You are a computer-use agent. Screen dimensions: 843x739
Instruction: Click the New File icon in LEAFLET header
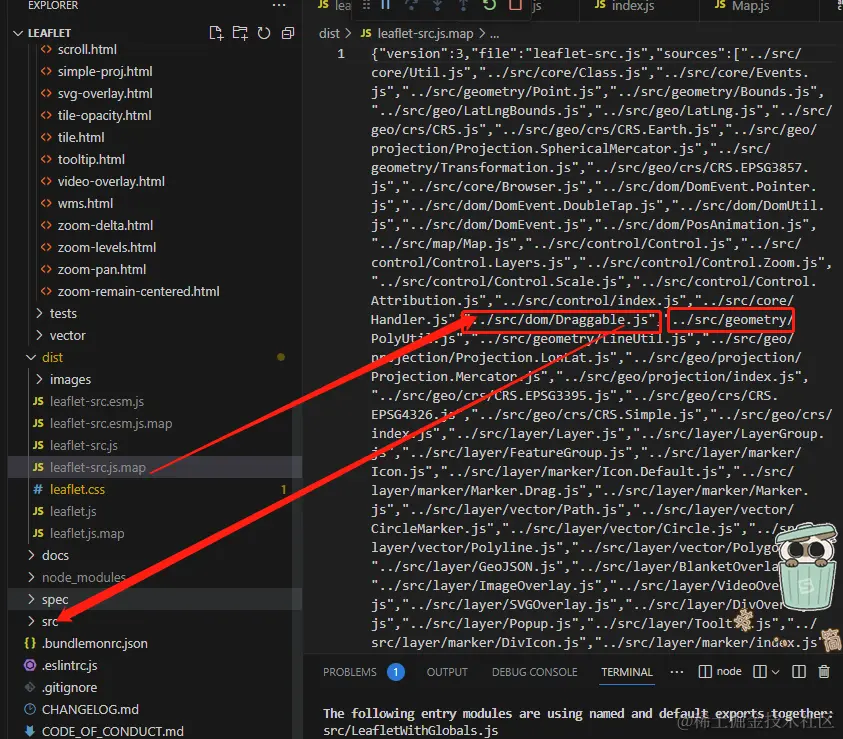pos(216,33)
